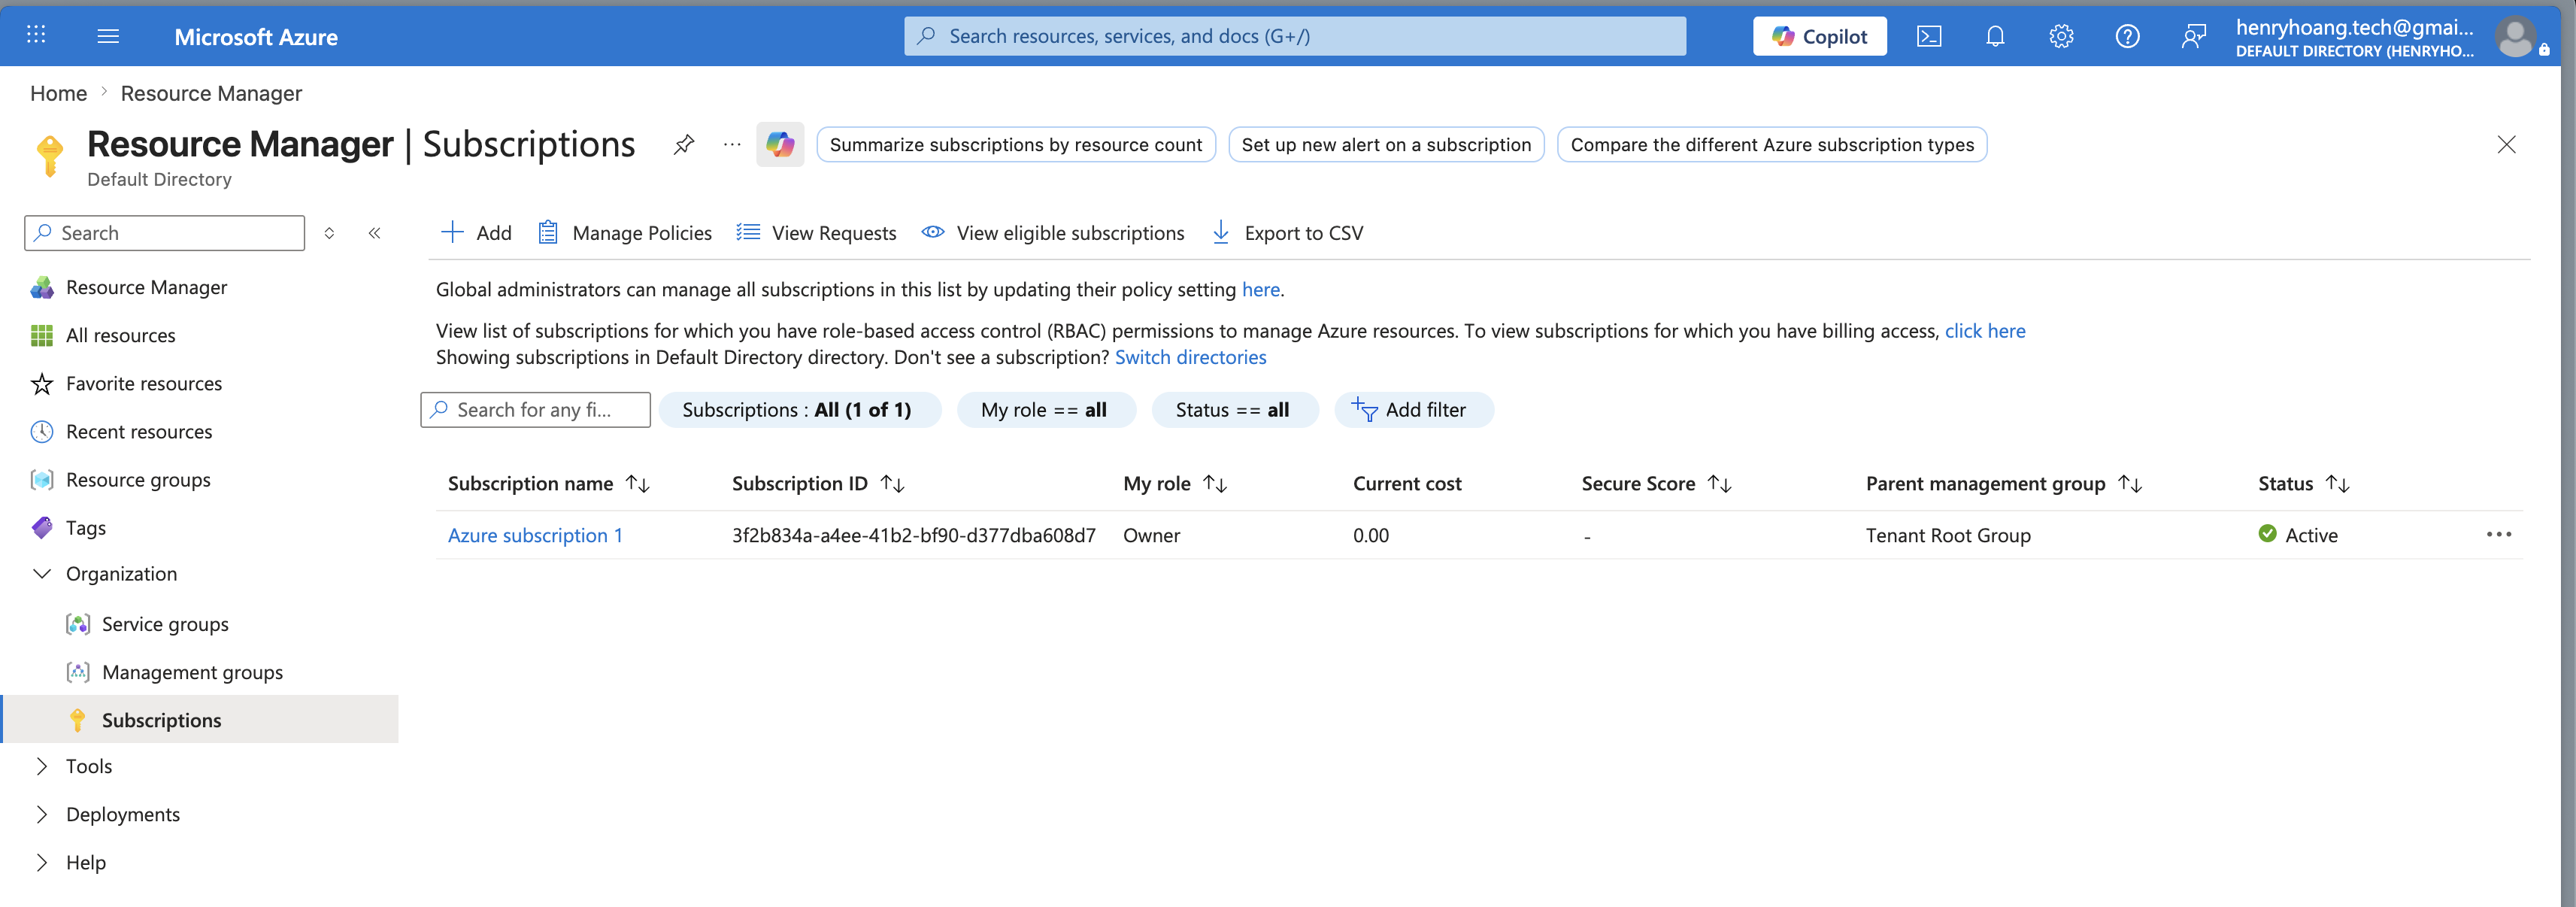The height and width of the screenshot is (907, 2576).
Task: Click View eligible subscriptions
Action: (x=1052, y=233)
